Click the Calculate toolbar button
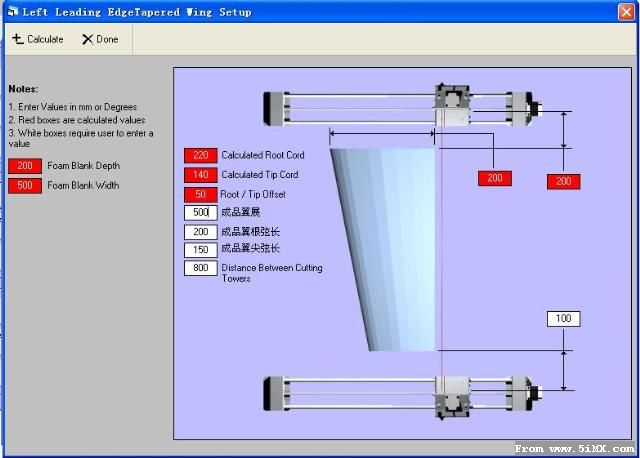Viewport: 640px width, 458px height. tap(38, 39)
